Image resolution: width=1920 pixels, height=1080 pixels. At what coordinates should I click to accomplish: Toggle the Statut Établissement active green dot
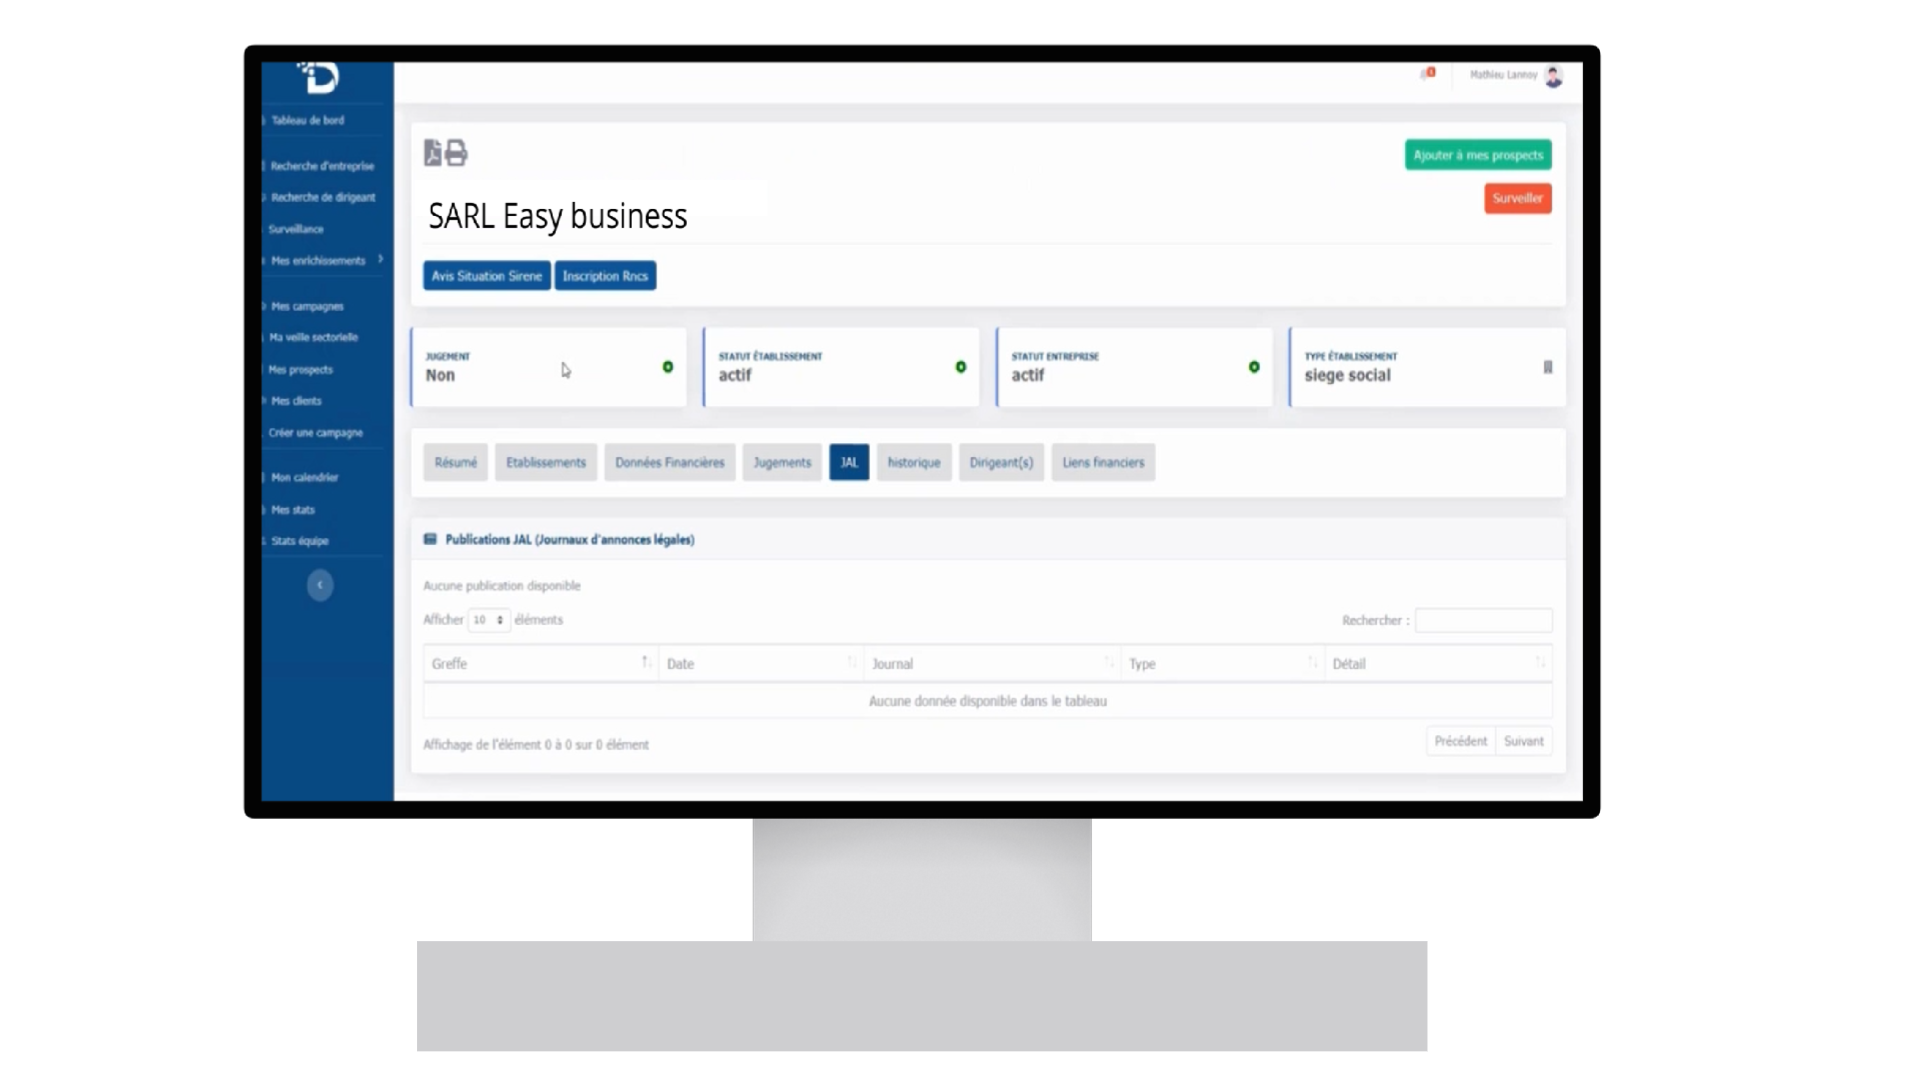(x=960, y=367)
